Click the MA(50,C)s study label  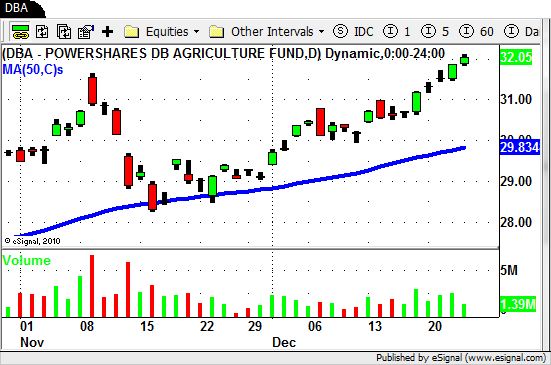(x=33, y=69)
